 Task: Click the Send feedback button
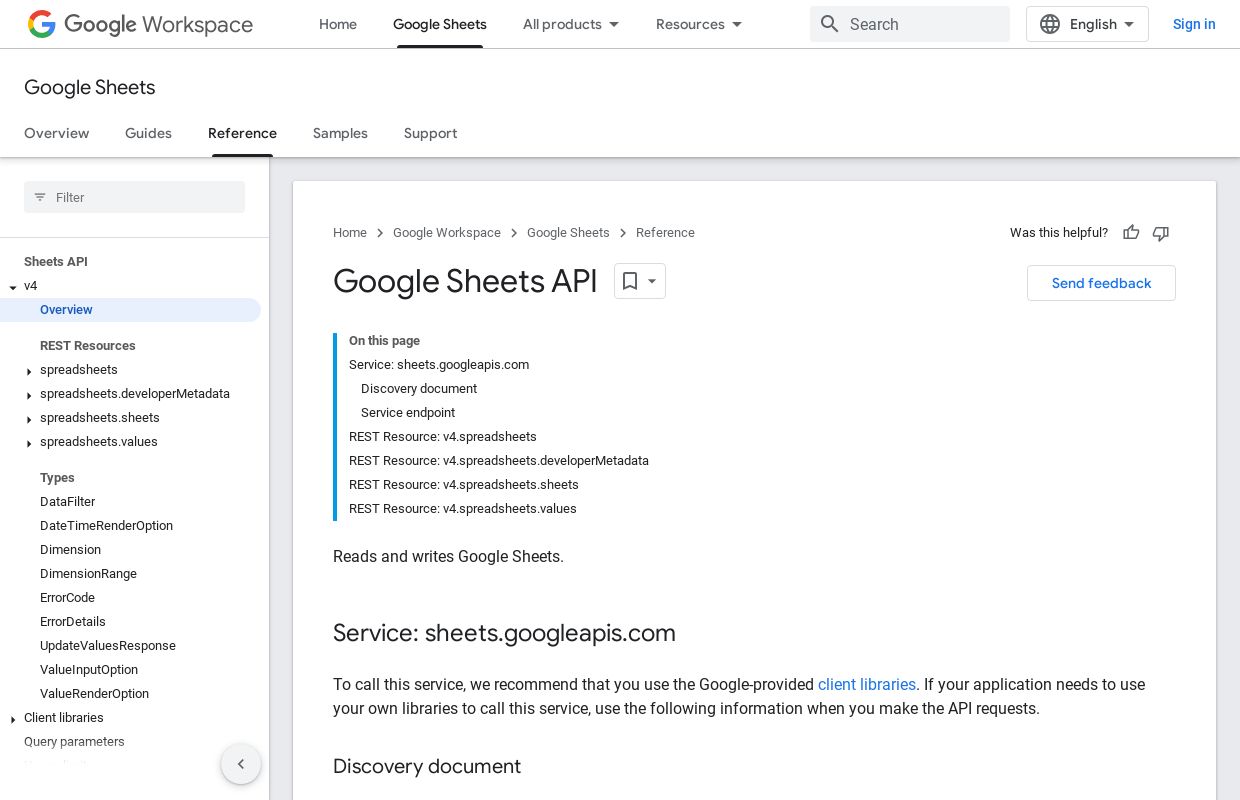1101,283
